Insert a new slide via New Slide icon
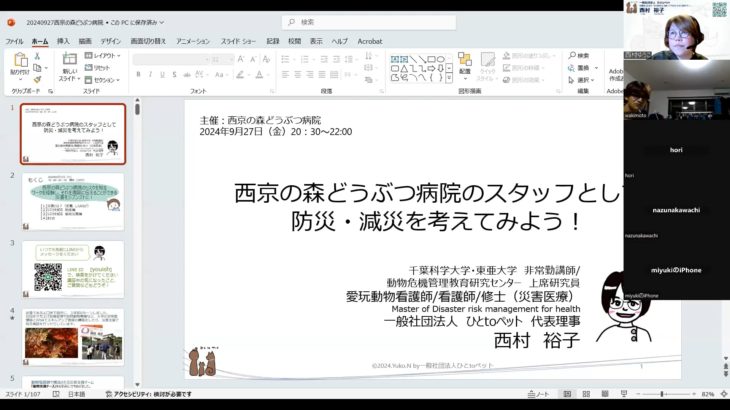 (69, 59)
